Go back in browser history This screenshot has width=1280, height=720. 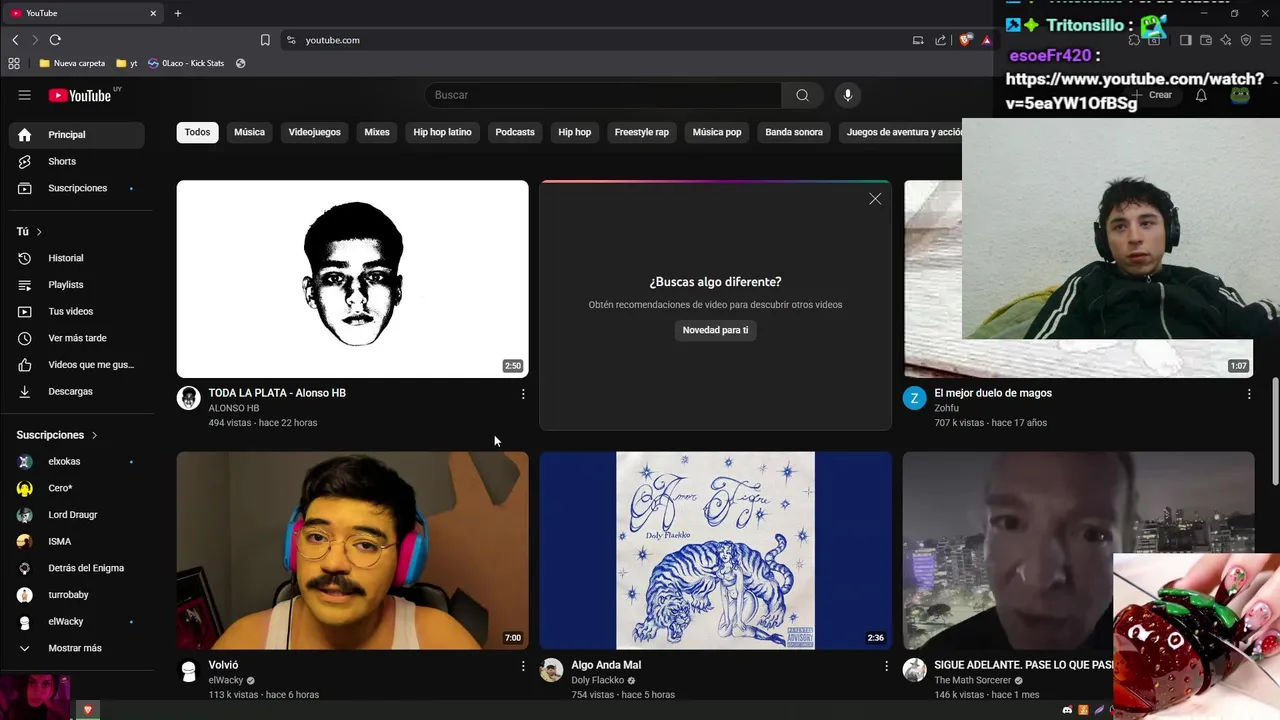click(x=15, y=40)
